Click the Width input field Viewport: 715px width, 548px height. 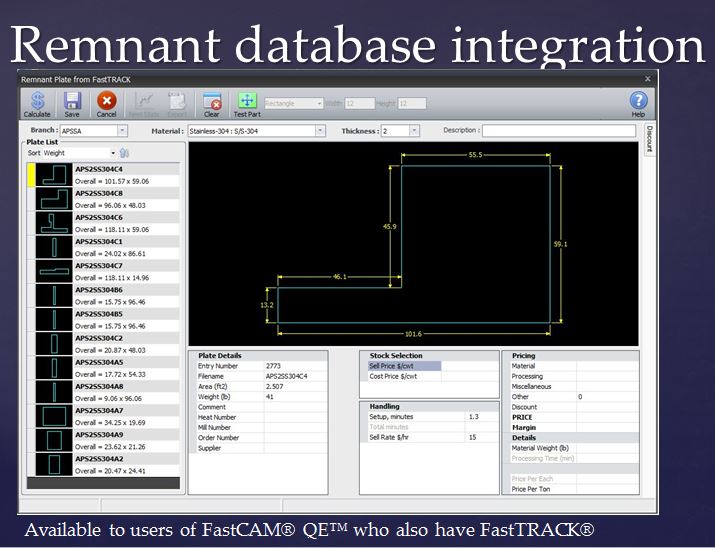pos(360,103)
